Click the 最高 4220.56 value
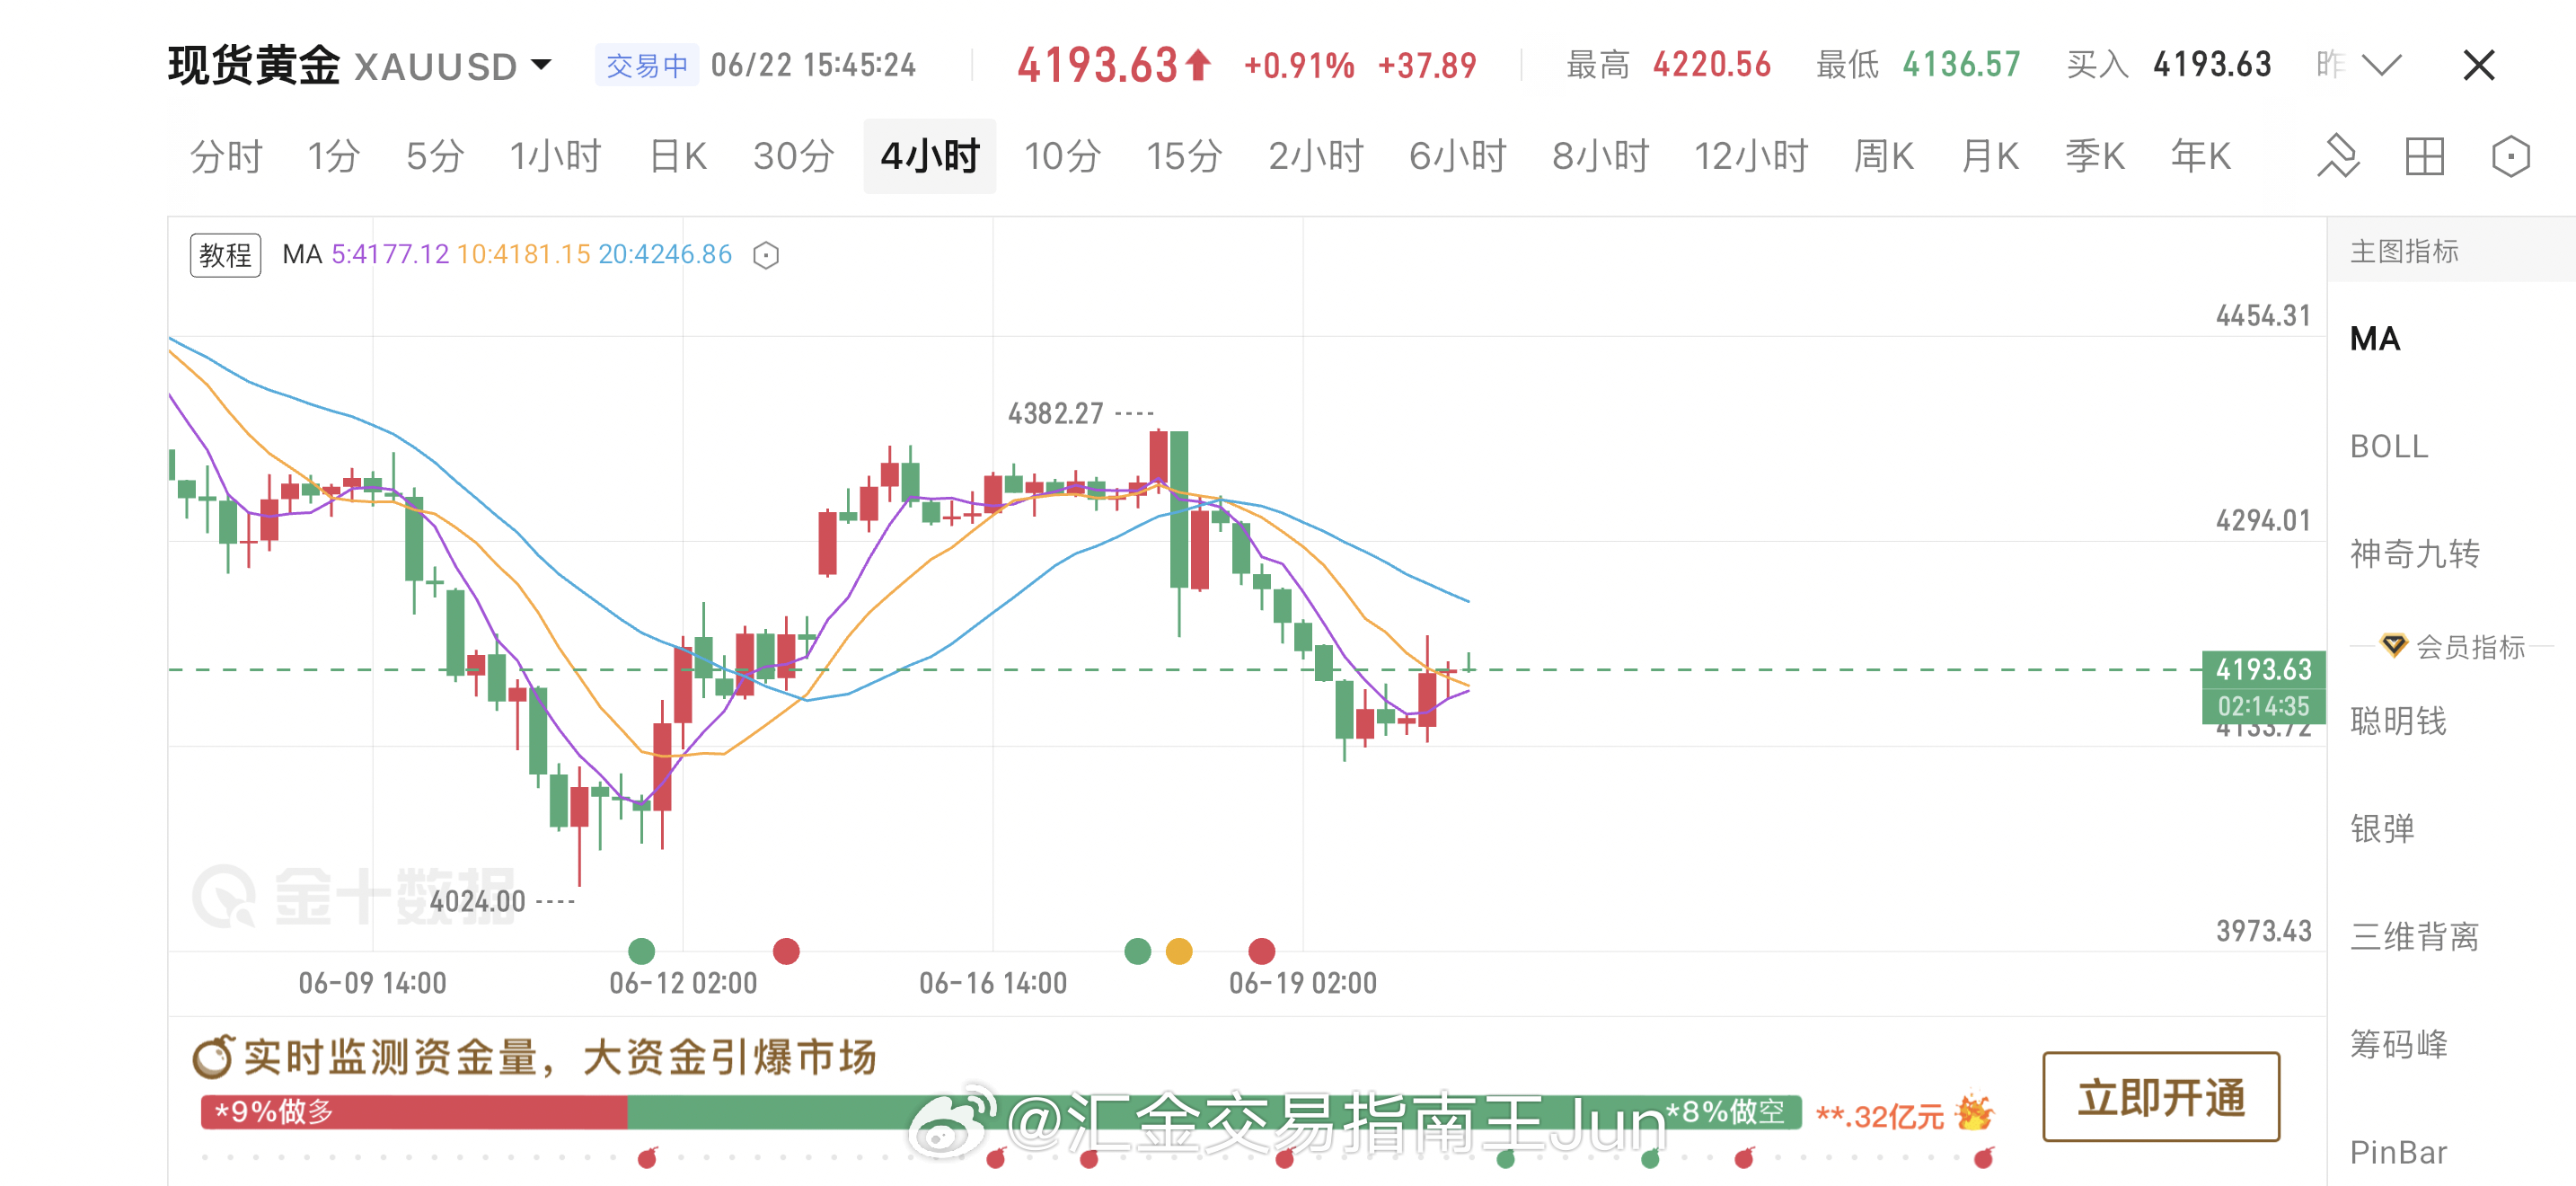The image size is (2576, 1186). pyautogui.click(x=1711, y=65)
